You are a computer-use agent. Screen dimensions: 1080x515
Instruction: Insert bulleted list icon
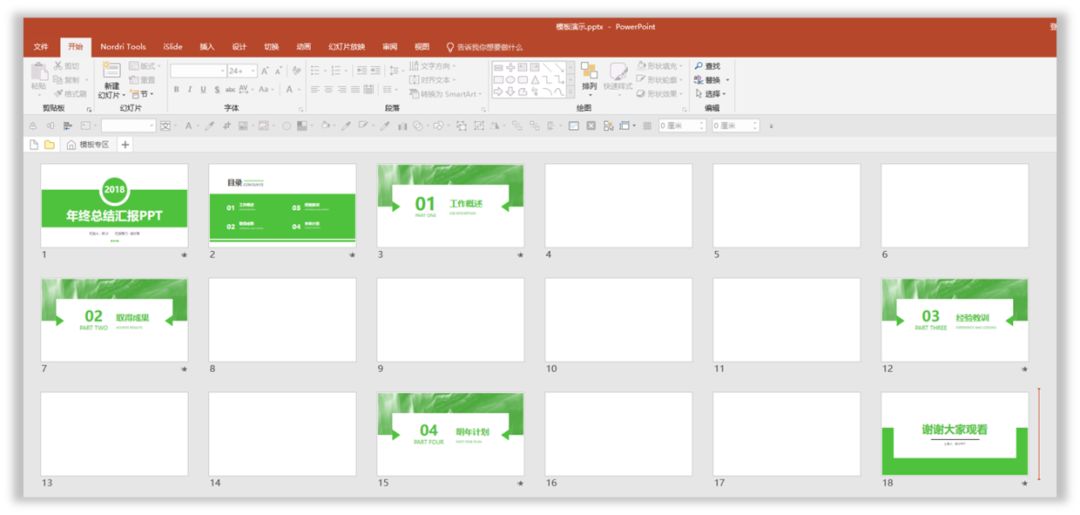315,71
